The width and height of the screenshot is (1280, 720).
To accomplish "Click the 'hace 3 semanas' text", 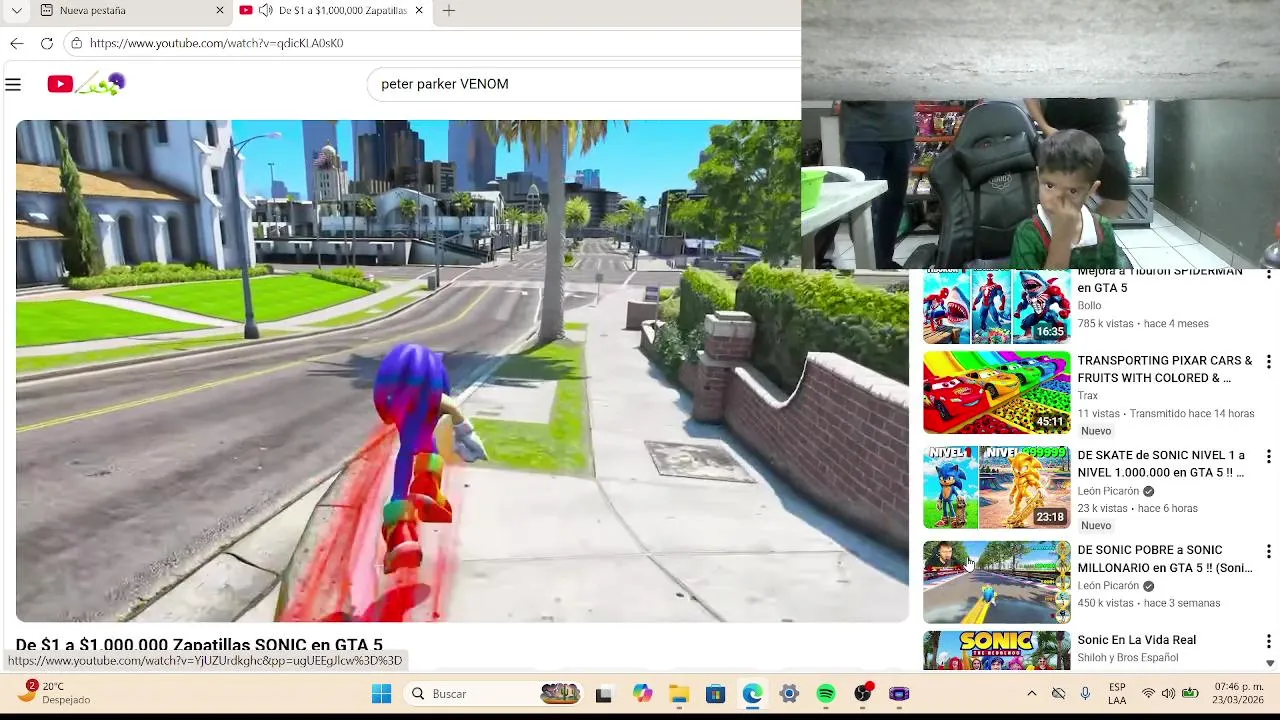I will click(x=1182, y=603).
